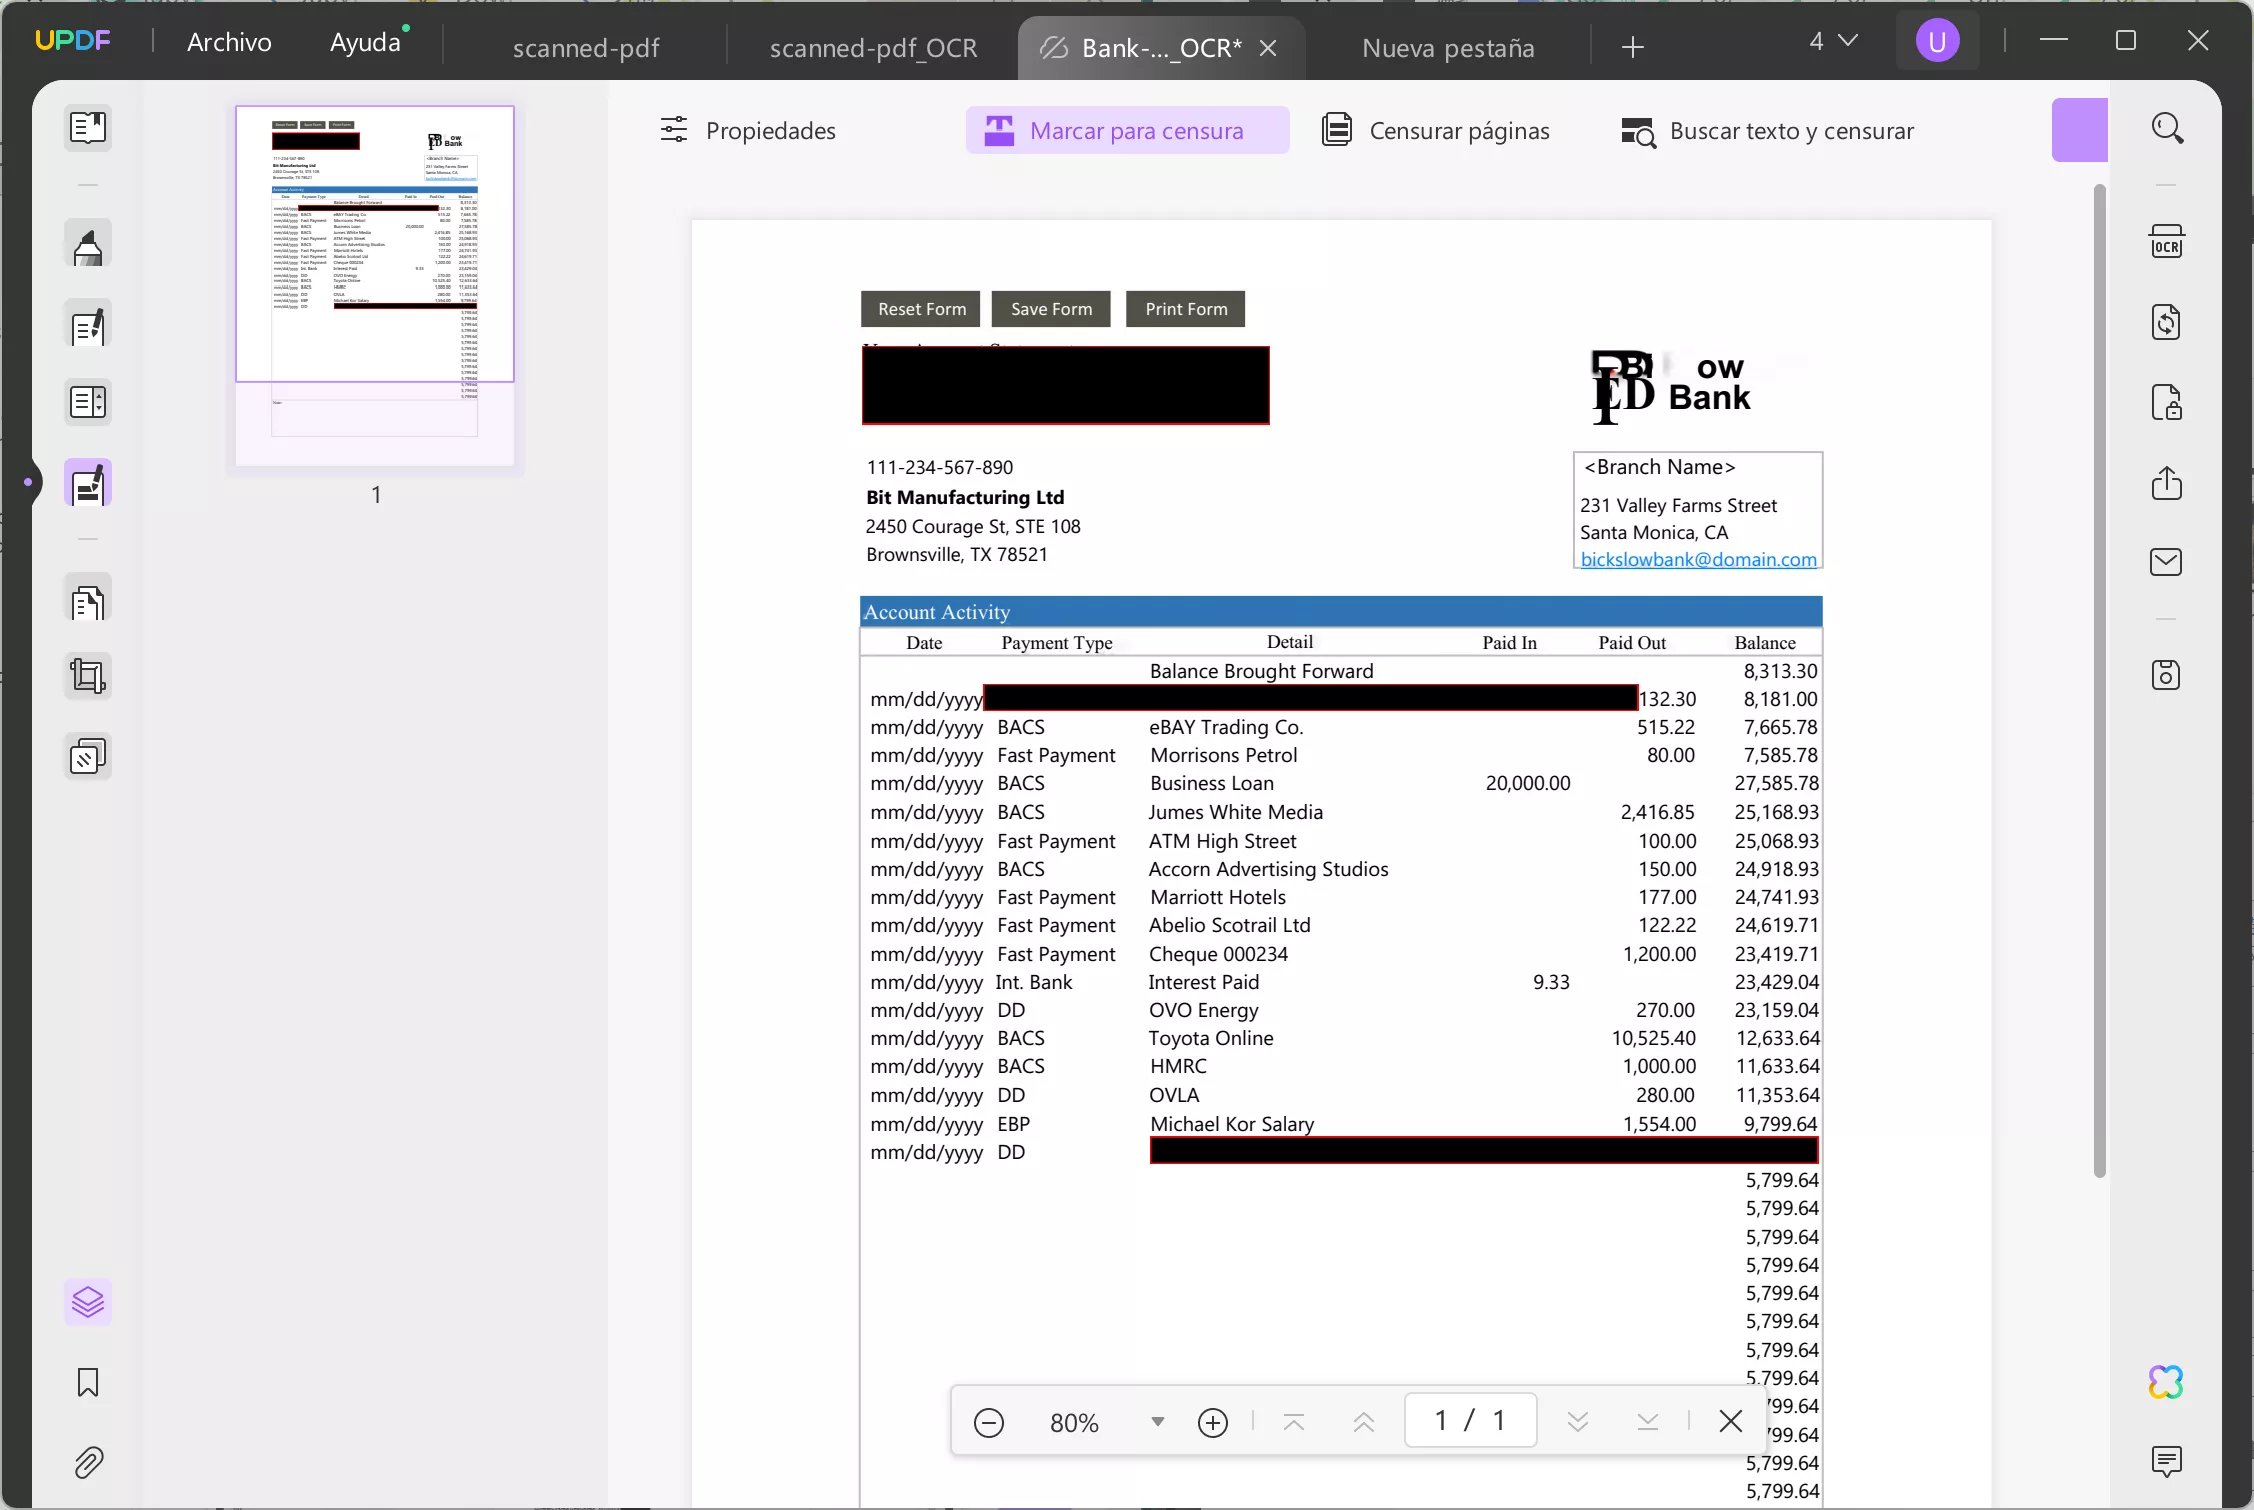Switch to the scanned-pdf_OCR tab
Image resolution: width=2254 pixels, height=1510 pixels.
pyautogui.click(x=873, y=47)
